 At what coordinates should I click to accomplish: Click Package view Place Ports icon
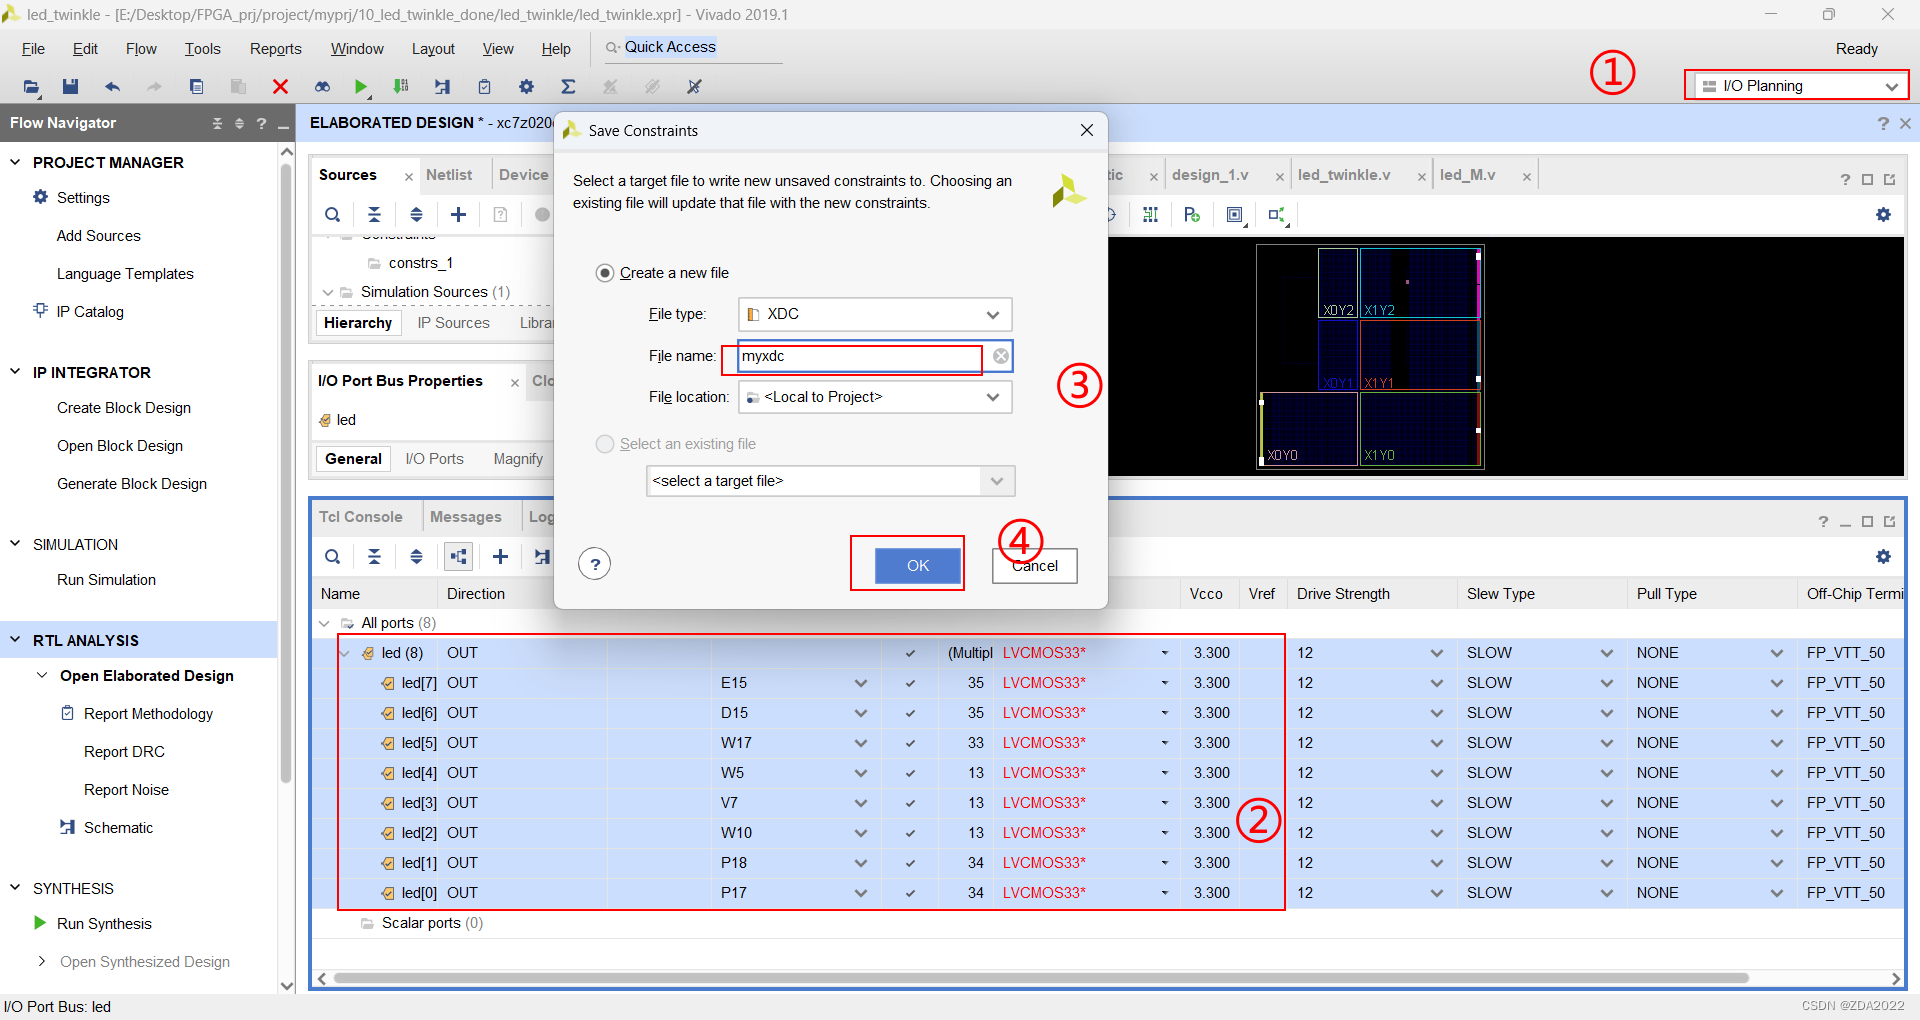pos(1192,215)
